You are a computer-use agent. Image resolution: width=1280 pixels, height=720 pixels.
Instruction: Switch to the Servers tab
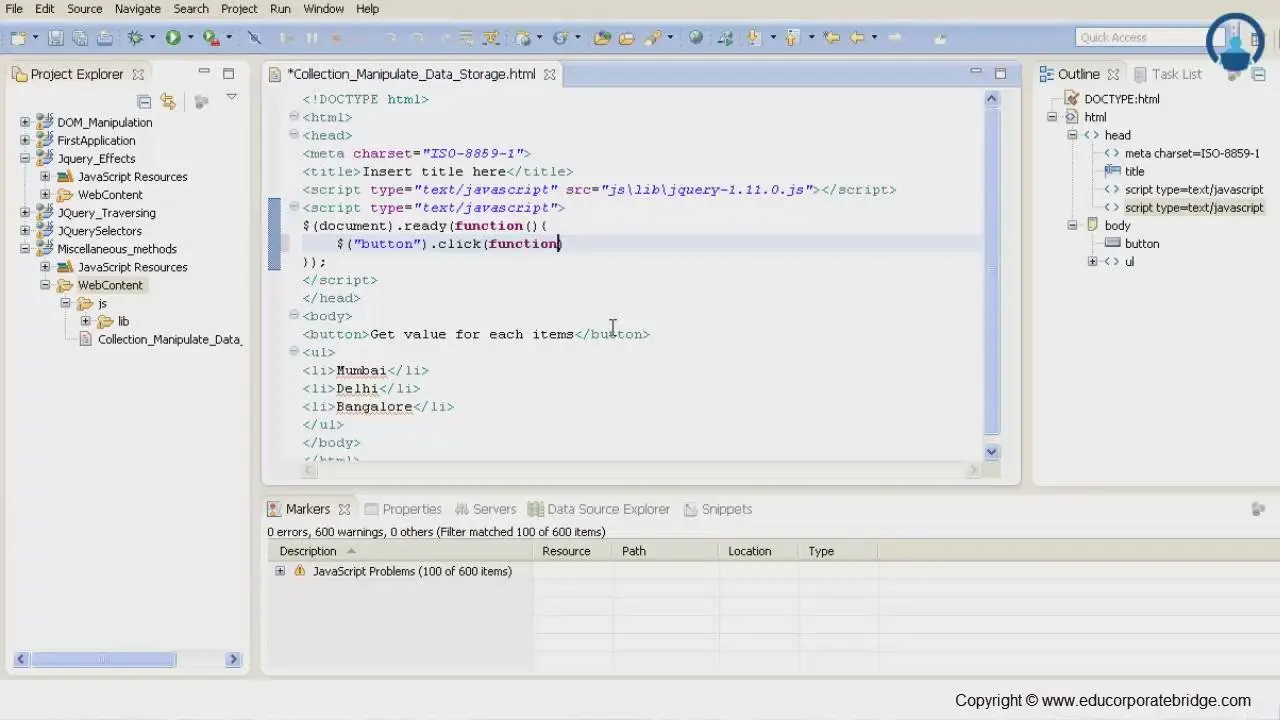(x=486, y=509)
